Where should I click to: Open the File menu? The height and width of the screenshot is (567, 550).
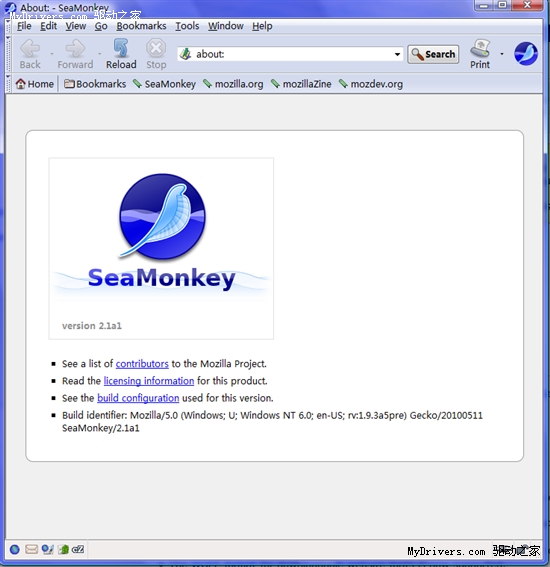click(24, 26)
